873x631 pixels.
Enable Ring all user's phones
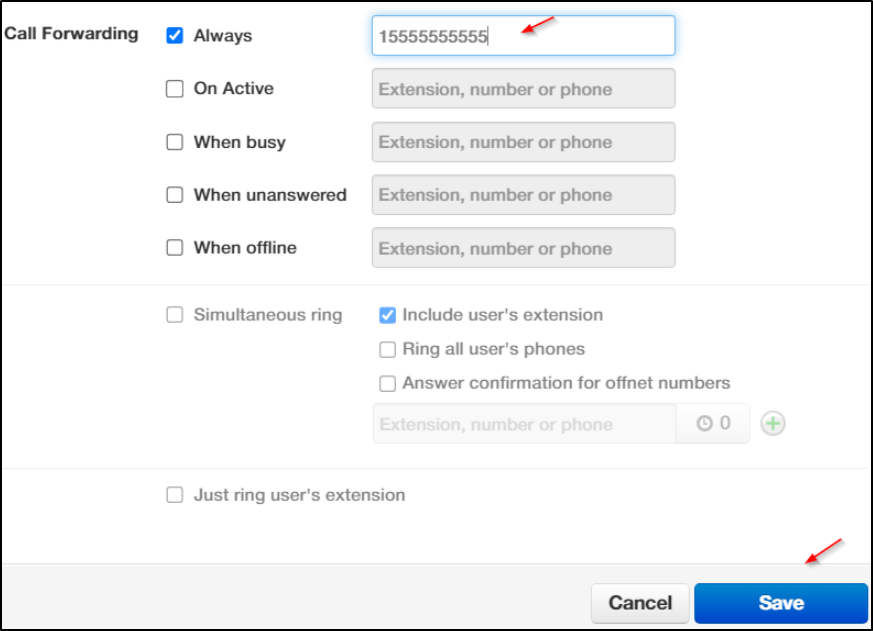tap(388, 349)
